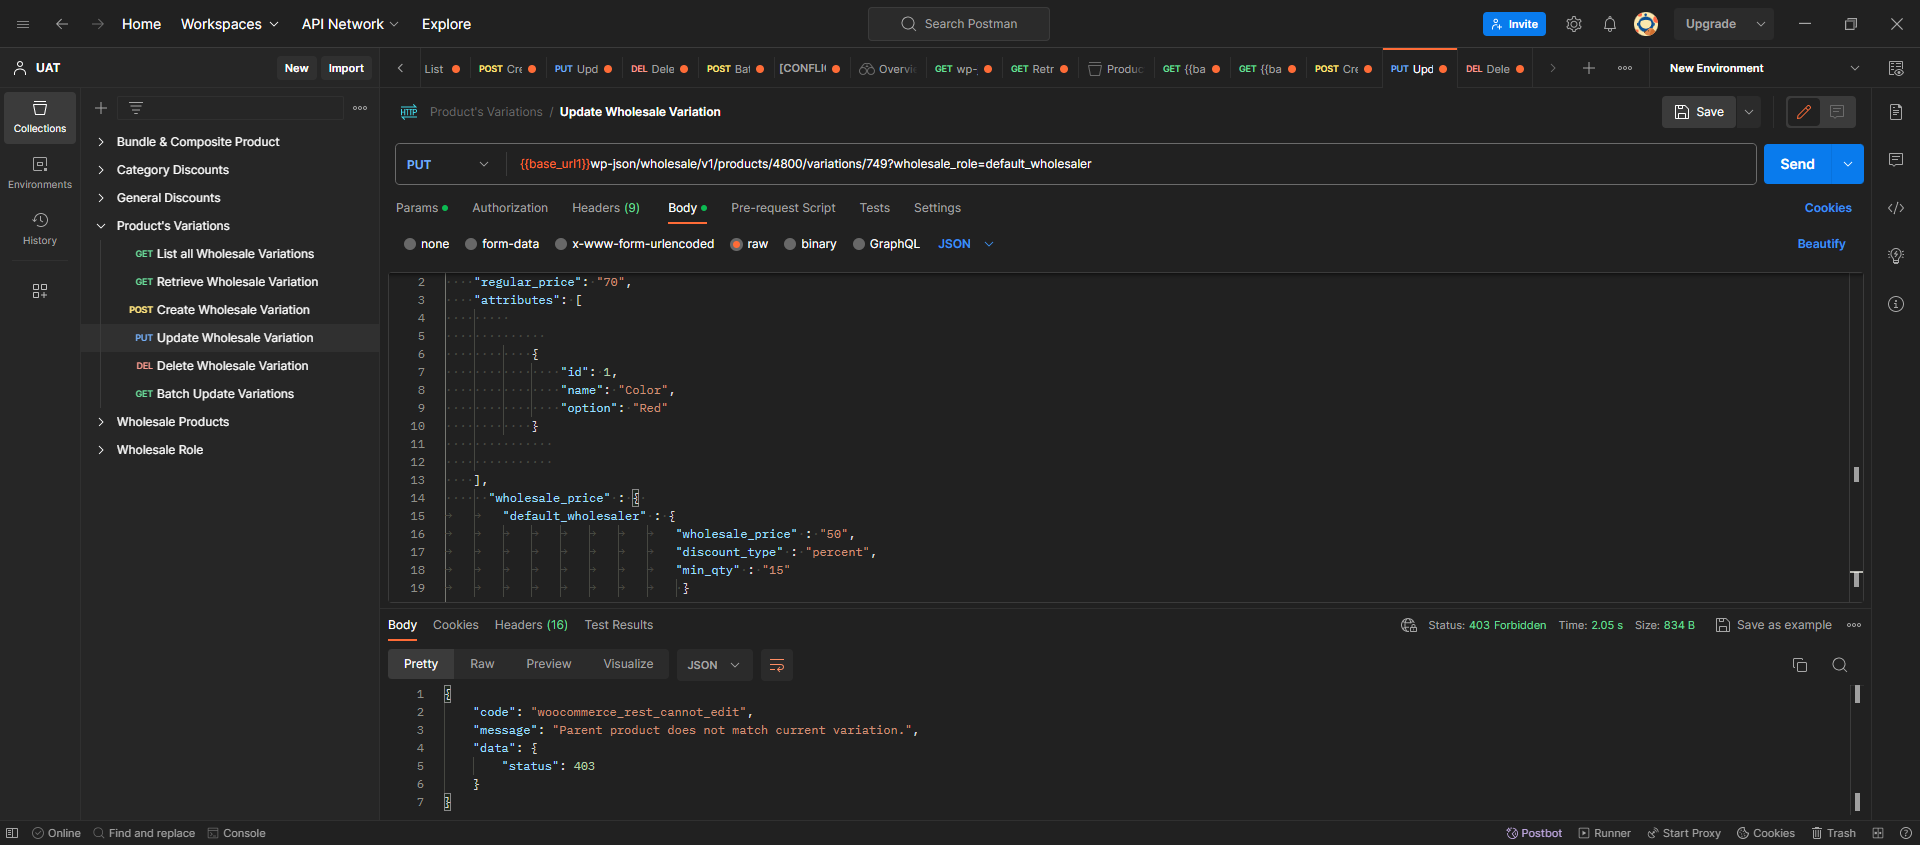
Task: Open the New Environment selector
Action: [1765, 68]
